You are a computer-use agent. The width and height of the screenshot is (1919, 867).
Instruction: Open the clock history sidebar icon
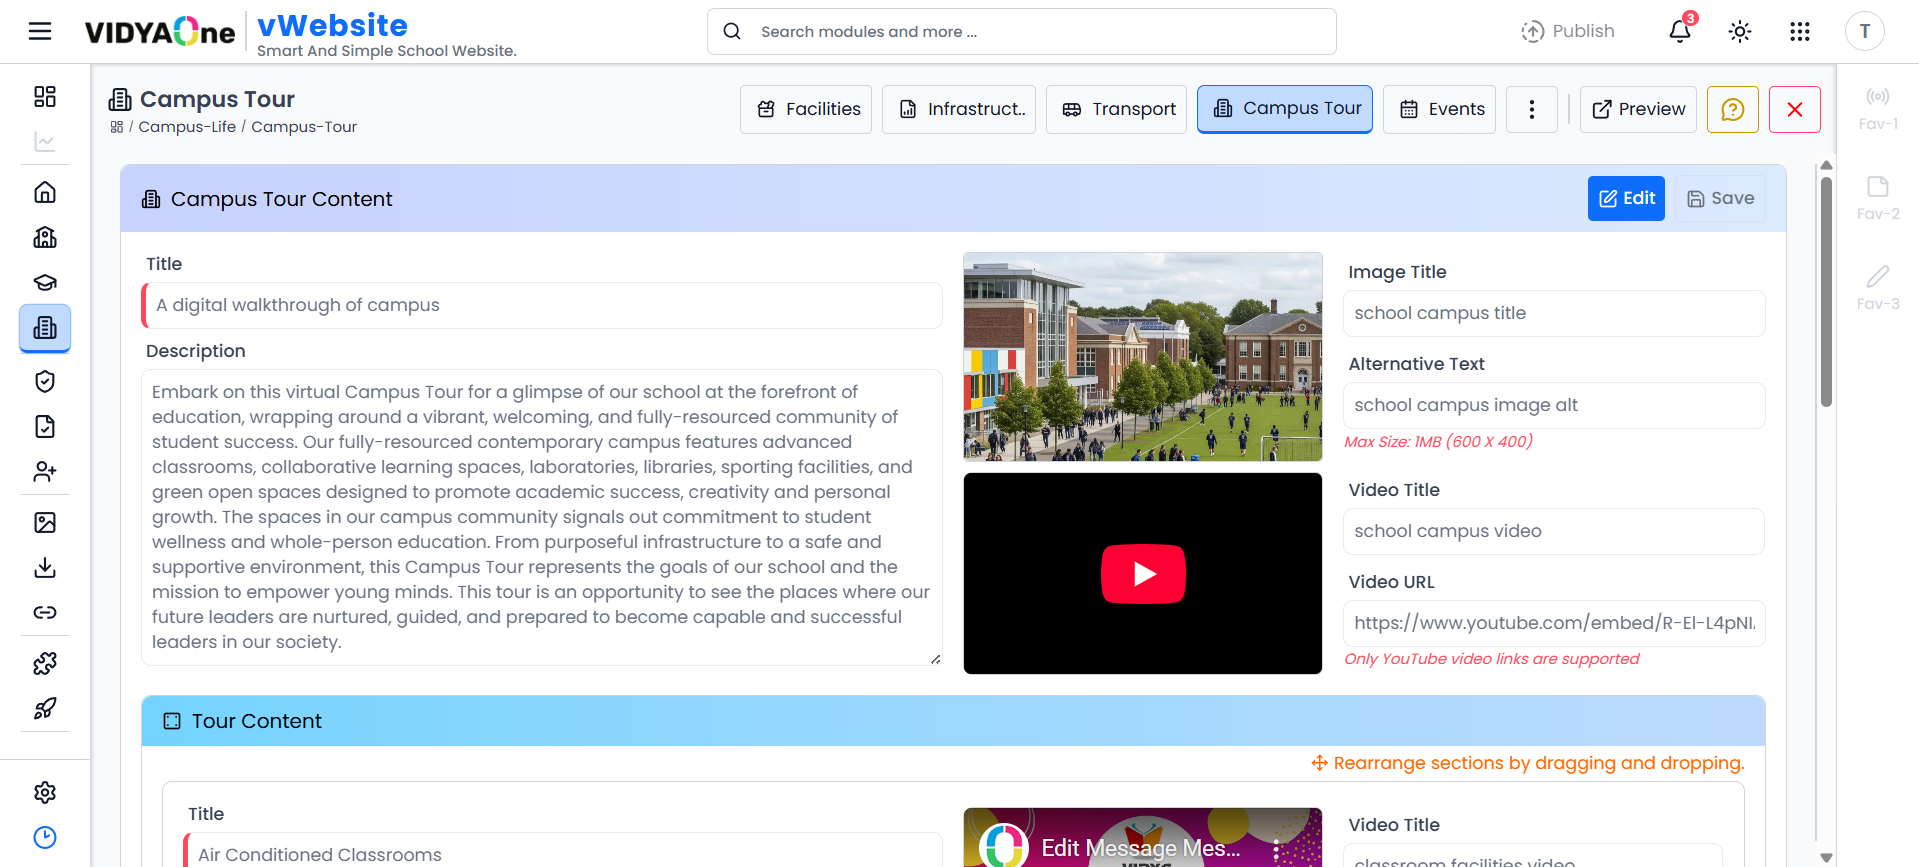pyautogui.click(x=45, y=837)
